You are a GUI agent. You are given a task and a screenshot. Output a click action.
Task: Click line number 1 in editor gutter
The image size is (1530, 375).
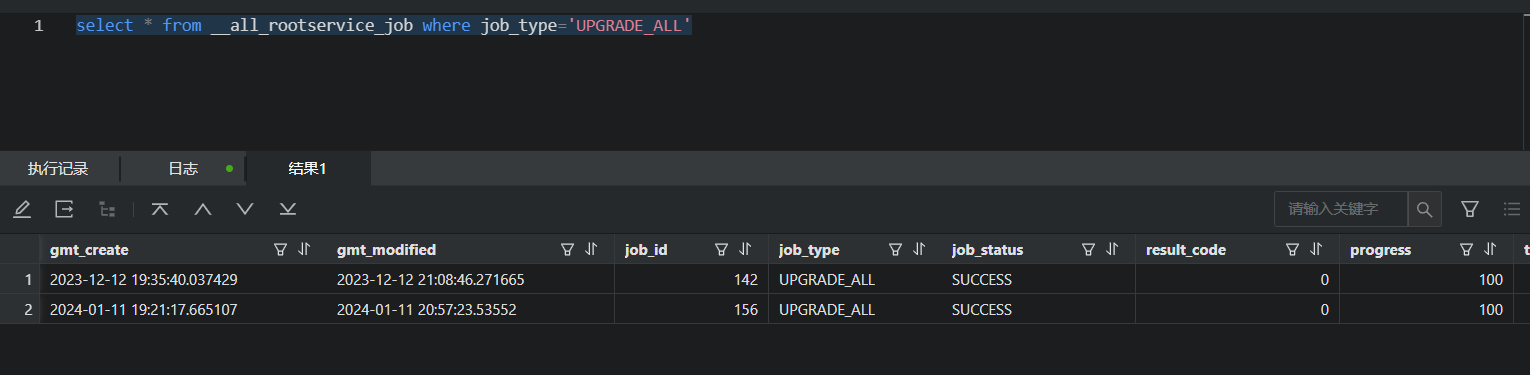(x=38, y=26)
